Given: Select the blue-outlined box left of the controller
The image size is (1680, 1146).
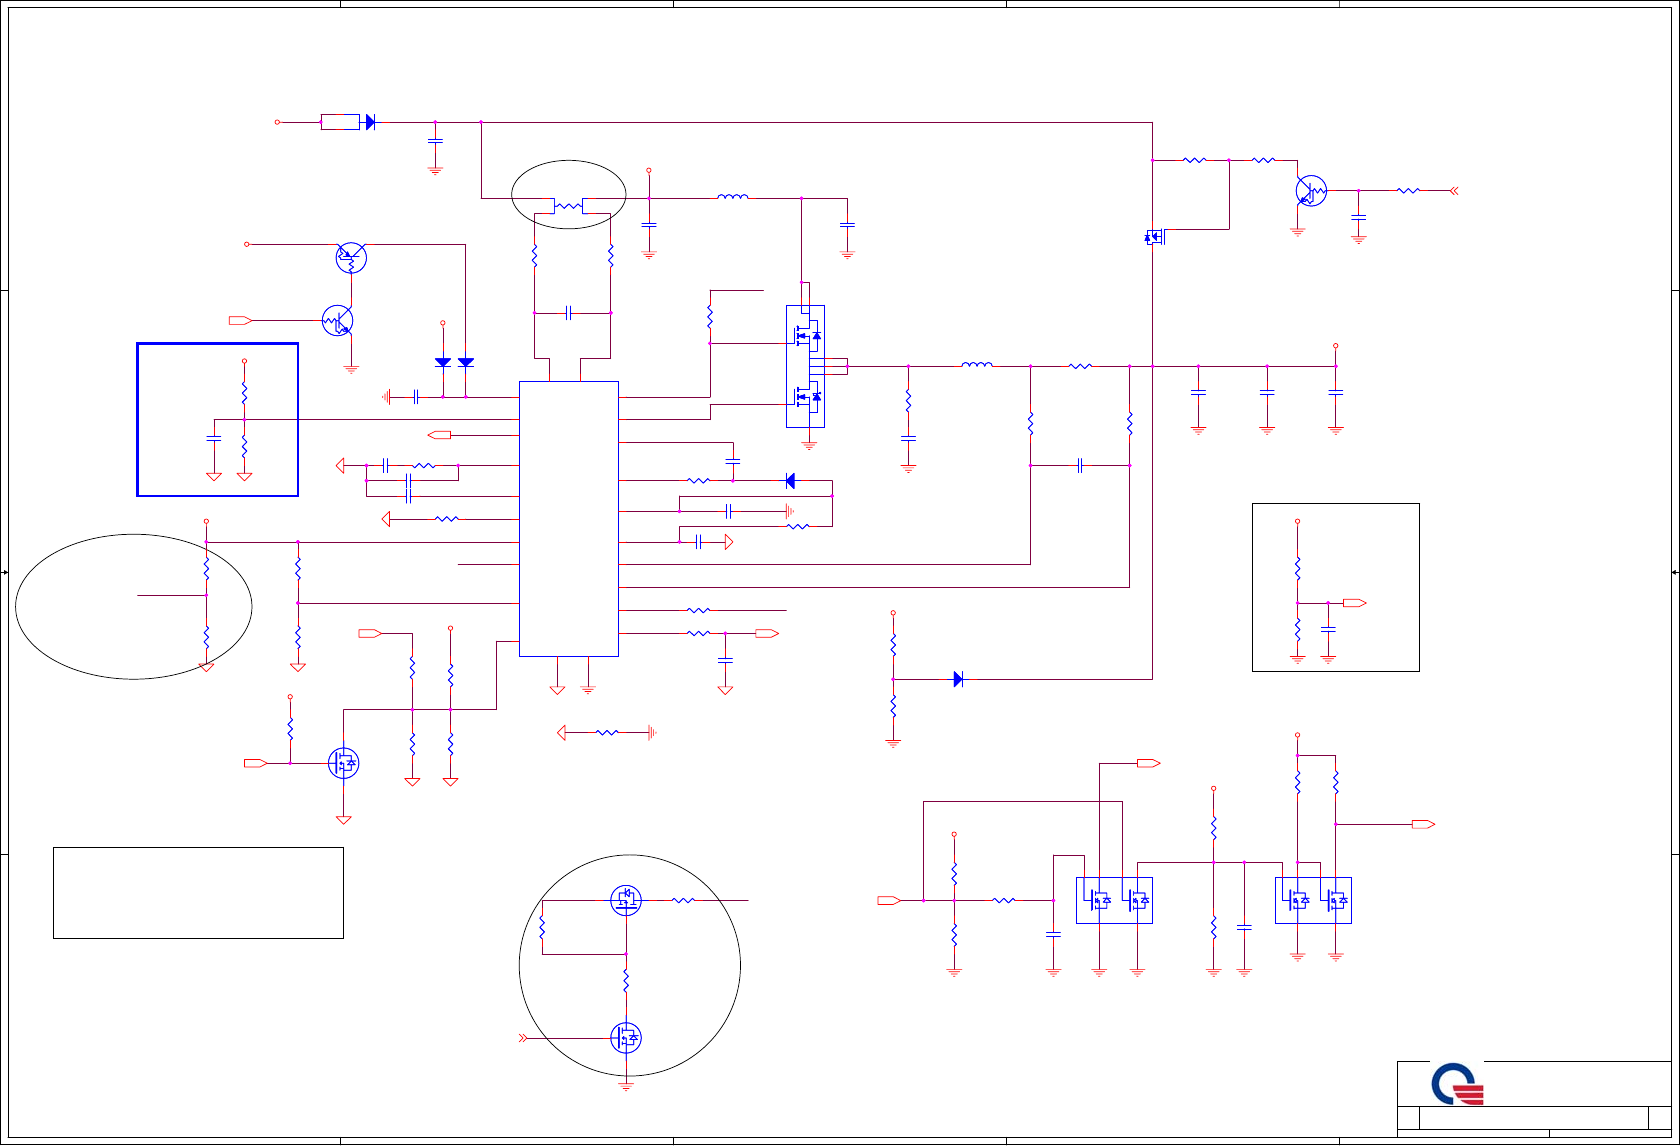Looking at the screenshot, I should pyautogui.click(x=218, y=419).
